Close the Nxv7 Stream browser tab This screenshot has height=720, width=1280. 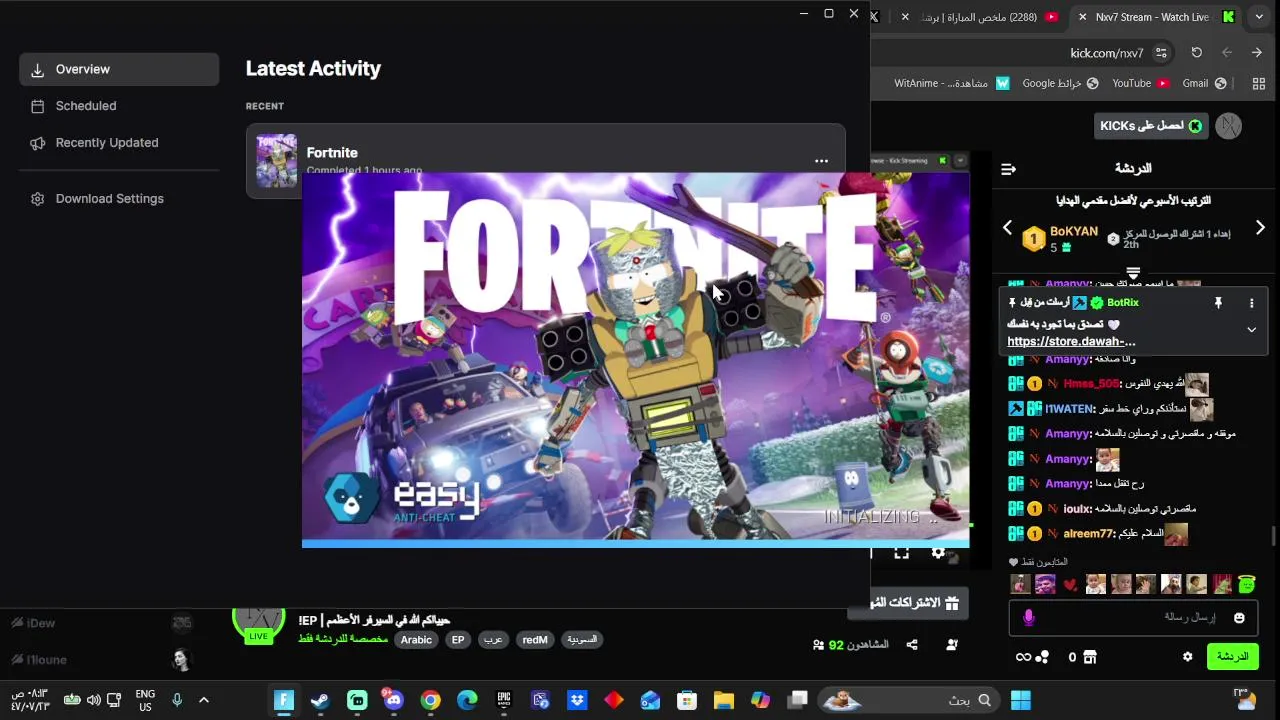pos(1082,17)
